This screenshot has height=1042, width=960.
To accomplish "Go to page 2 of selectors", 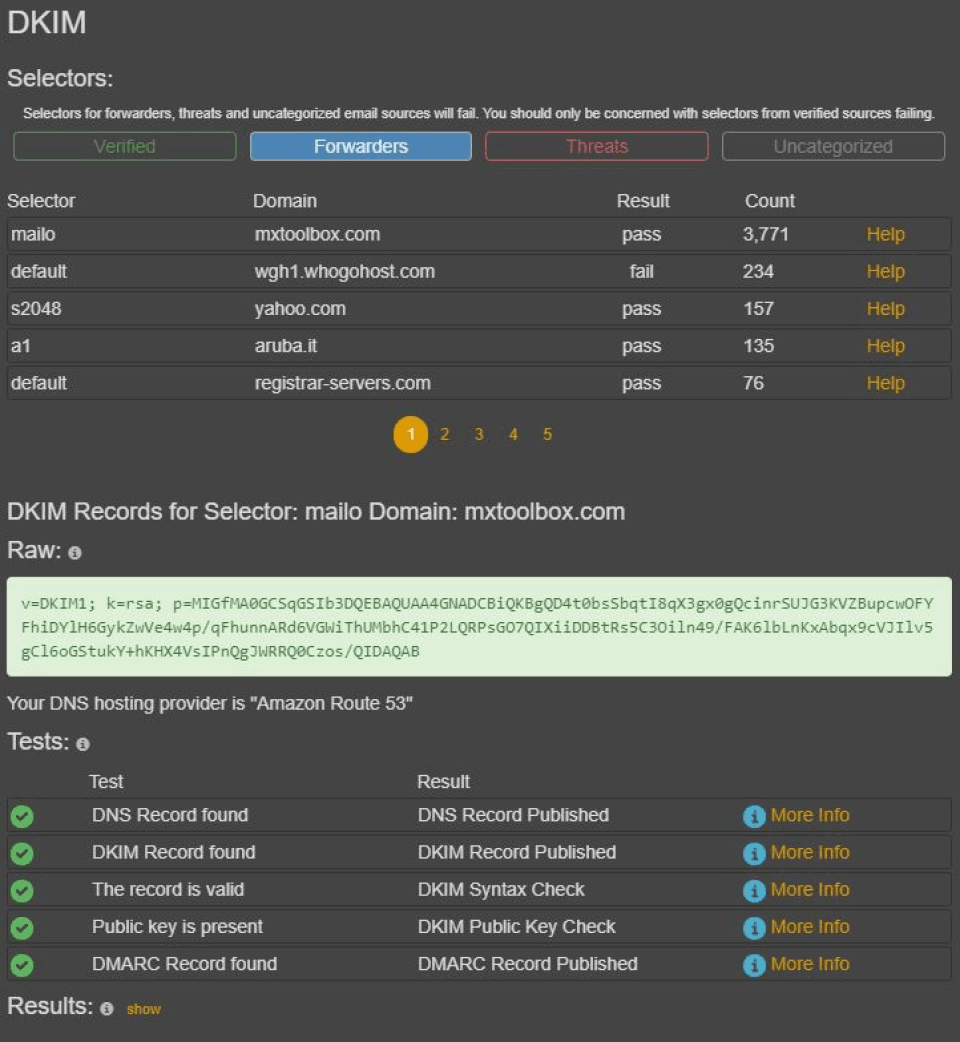I will pyautogui.click(x=445, y=435).
